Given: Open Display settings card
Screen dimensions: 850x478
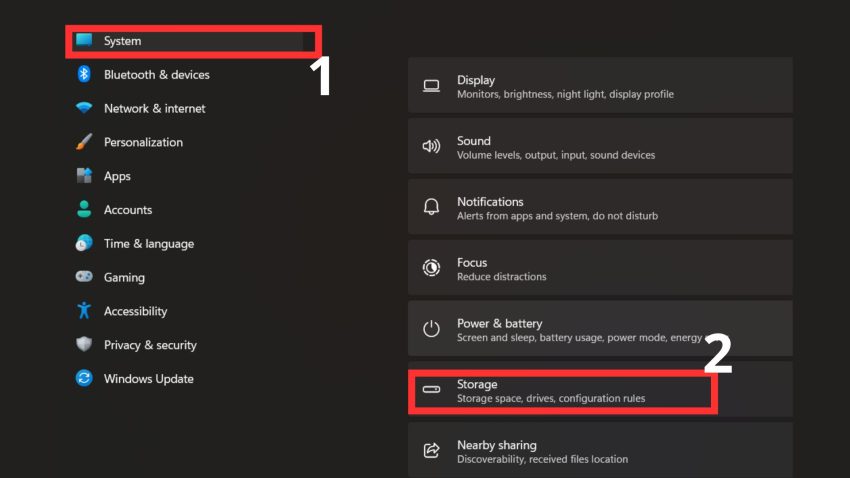Looking at the screenshot, I should tap(600, 86).
